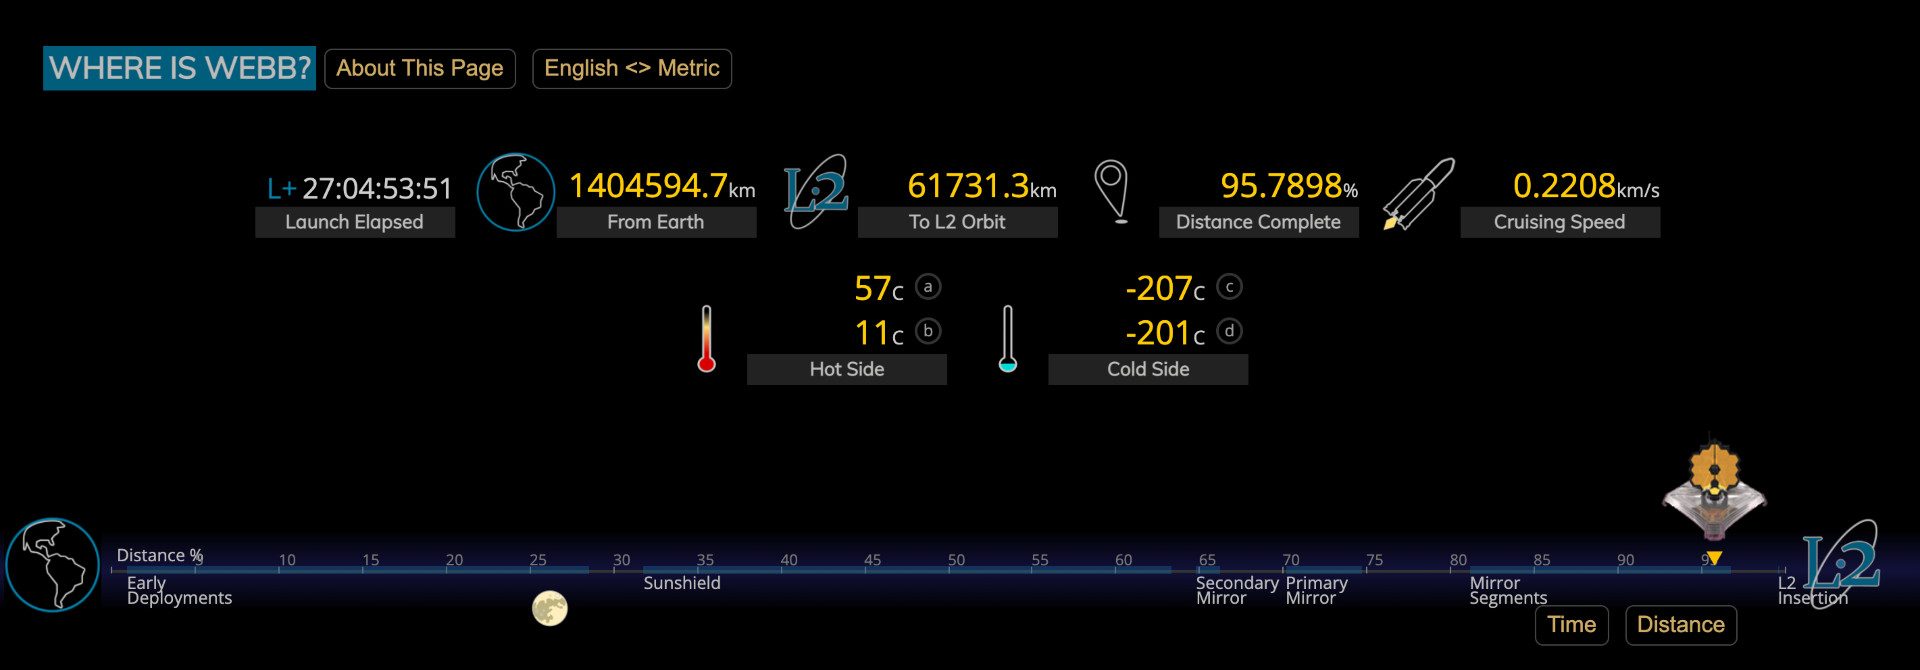Click the Secondary Mirror timeline stage
Image resolution: width=1920 pixels, height=670 pixels.
pos(1237,590)
